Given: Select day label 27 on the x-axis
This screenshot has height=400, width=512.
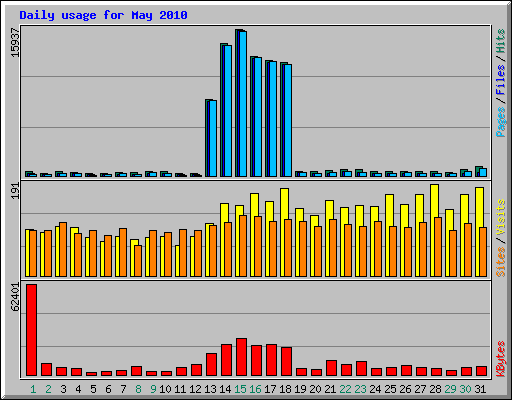Looking at the screenshot, I should (x=420, y=389).
